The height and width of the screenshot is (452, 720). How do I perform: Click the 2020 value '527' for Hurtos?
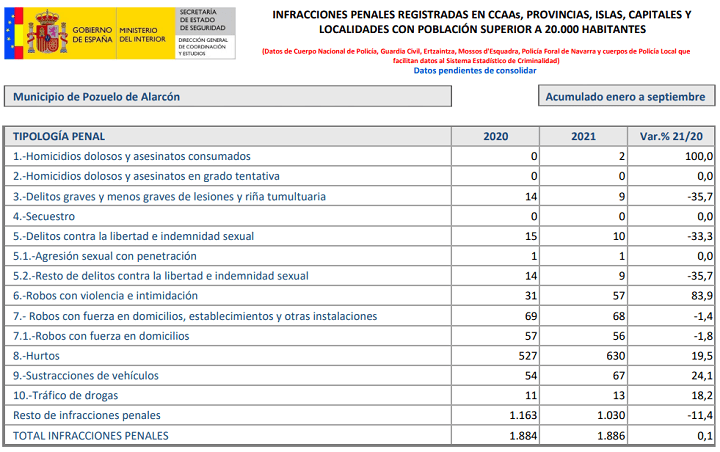click(x=528, y=356)
